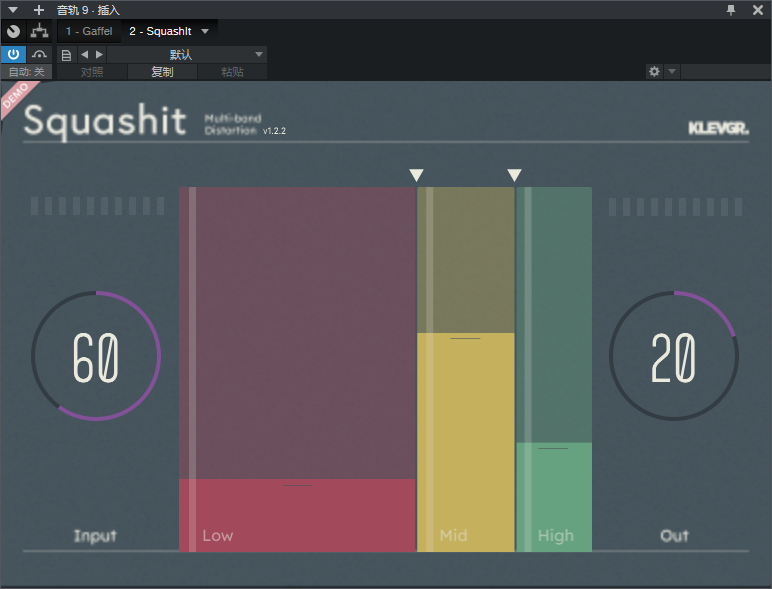Open the gear settings icon

pyautogui.click(x=654, y=71)
